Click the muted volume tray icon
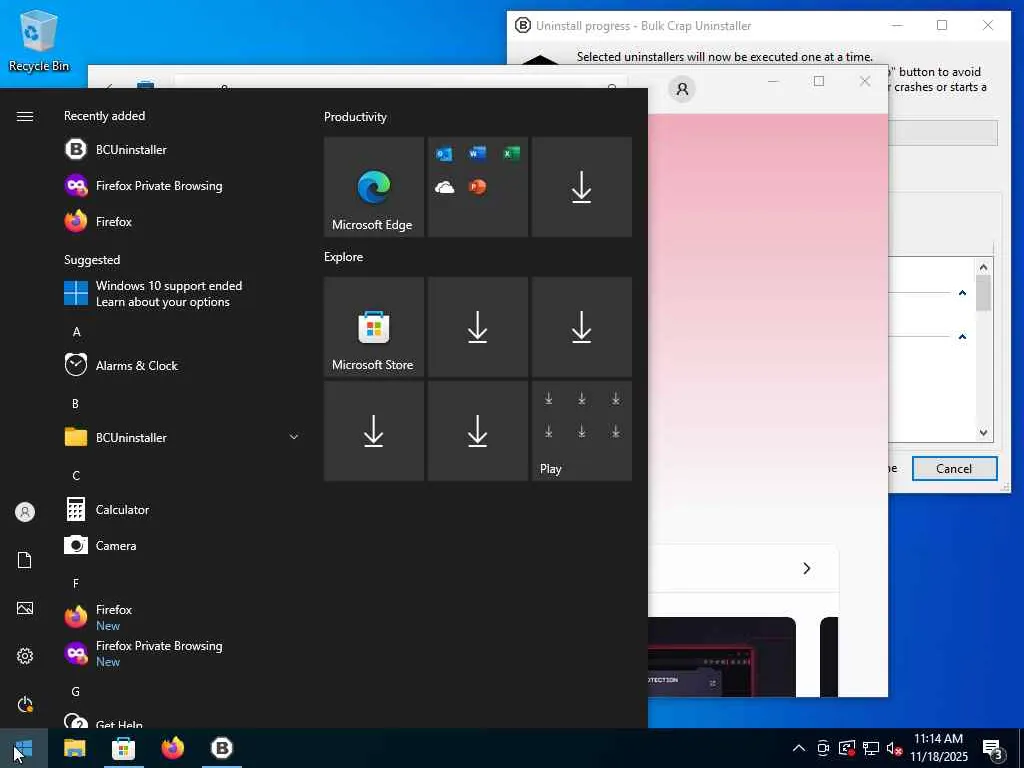 [x=894, y=748]
